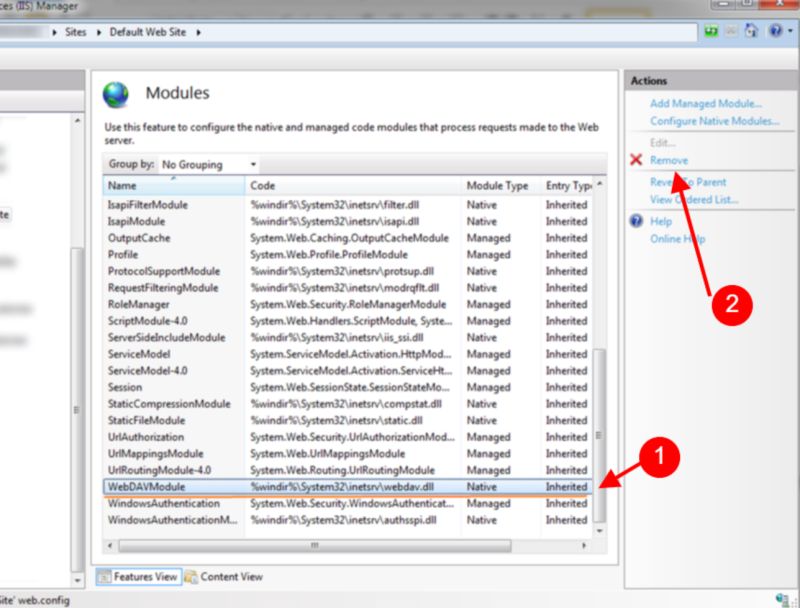Screen dimensions: 800x608
Task: Click the Help icon in the Actions pane
Action: pyautogui.click(x=637, y=220)
